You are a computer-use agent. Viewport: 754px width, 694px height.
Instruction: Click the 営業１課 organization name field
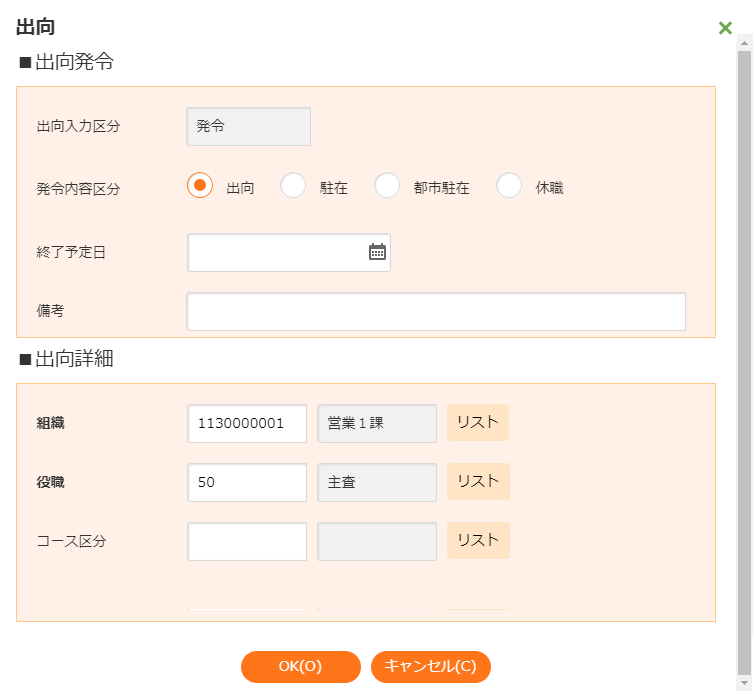pyautogui.click(x=377, y=423)
